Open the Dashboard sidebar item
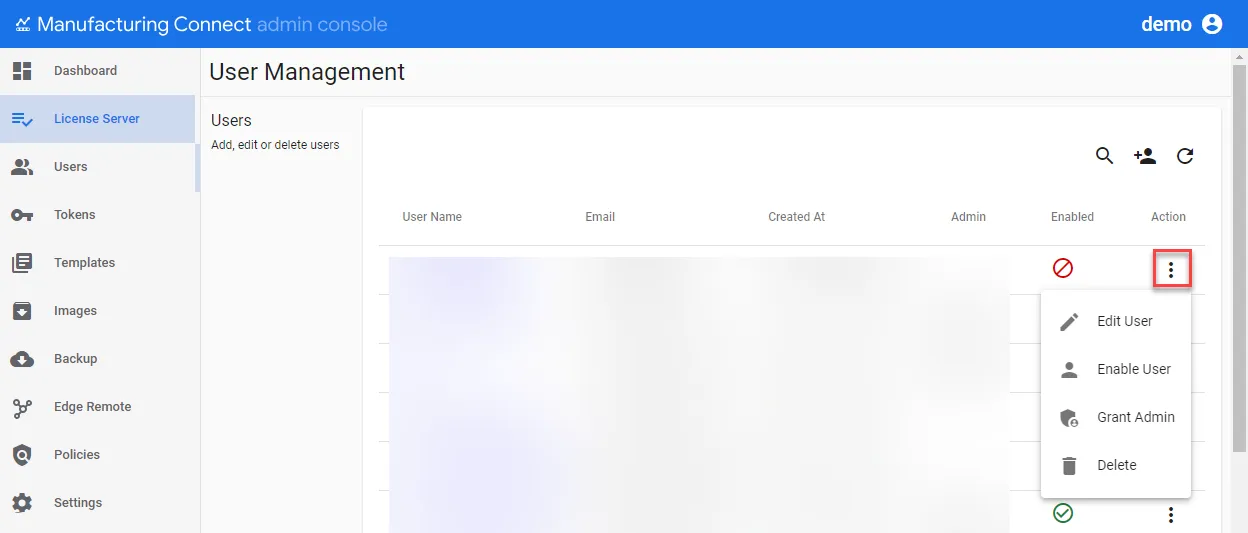 tap(100, 71)
